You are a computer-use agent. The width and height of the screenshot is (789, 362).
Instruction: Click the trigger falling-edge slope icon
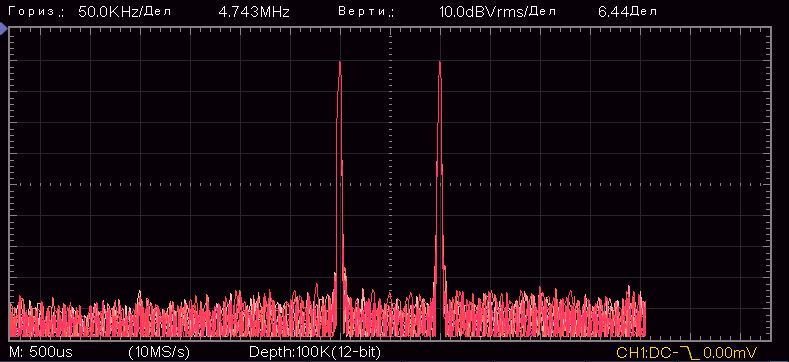pyautogui.click(x=691, y=353)
